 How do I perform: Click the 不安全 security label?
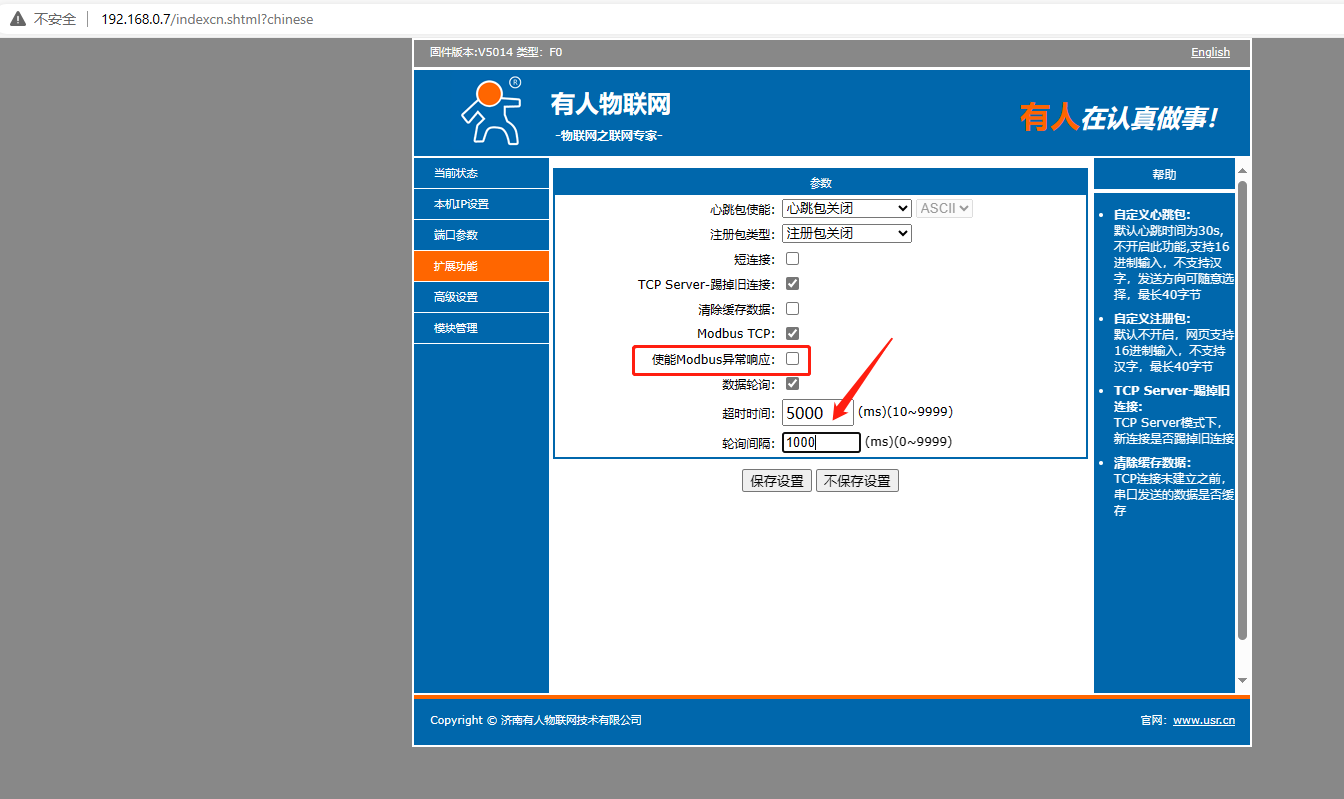point(55,19)
